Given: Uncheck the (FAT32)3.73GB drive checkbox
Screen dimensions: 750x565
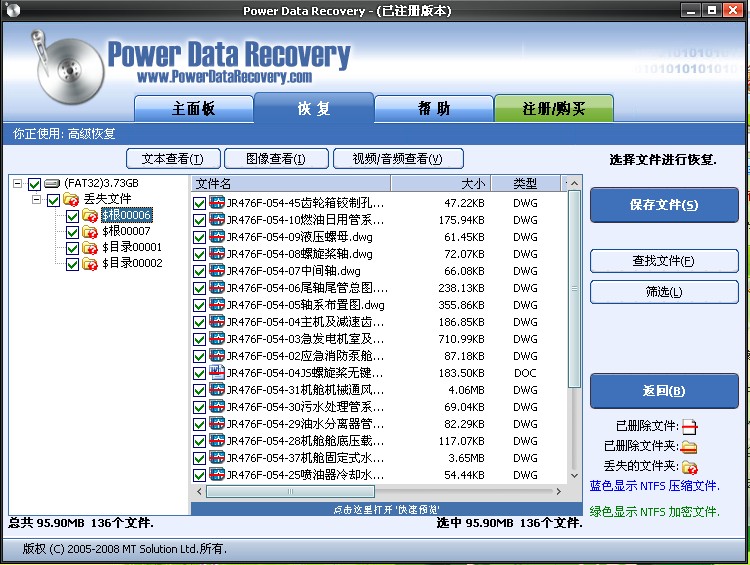Looking at the screenshot, I should (x=34, y=184).
